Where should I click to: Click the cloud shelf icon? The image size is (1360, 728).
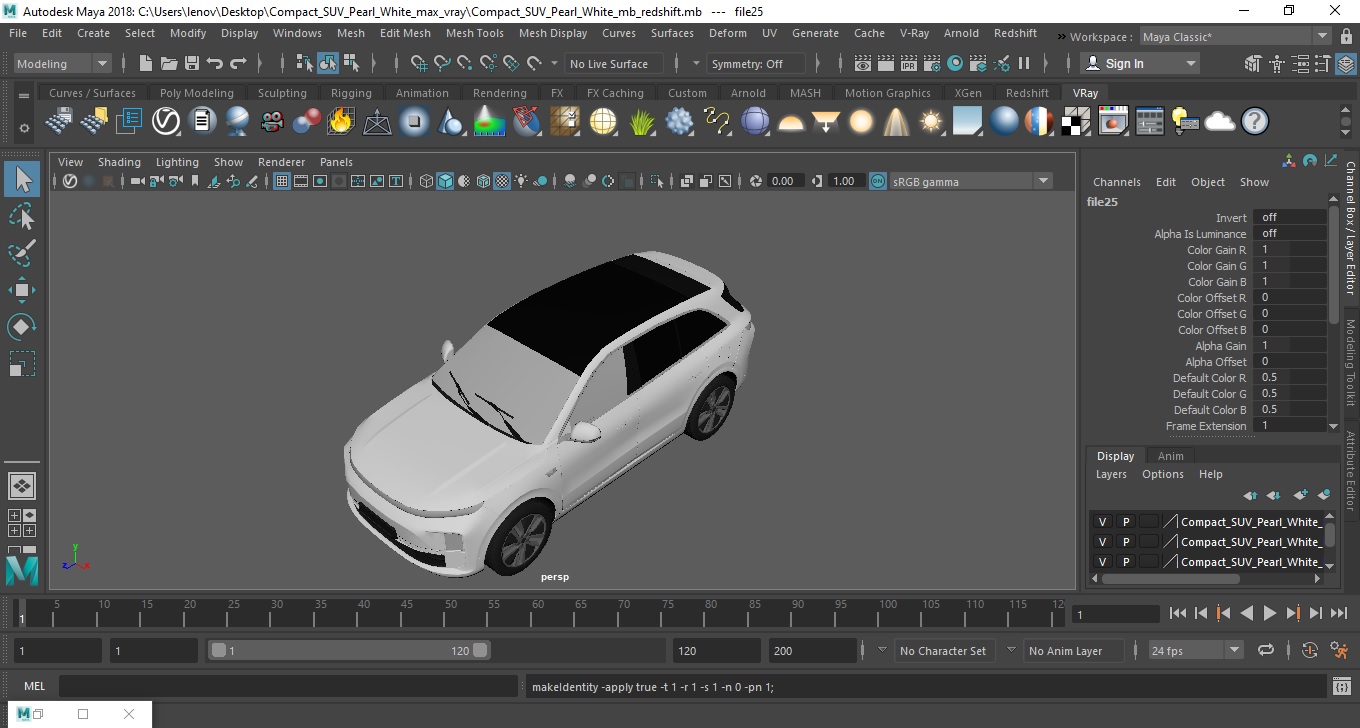tap(1220, 122)
